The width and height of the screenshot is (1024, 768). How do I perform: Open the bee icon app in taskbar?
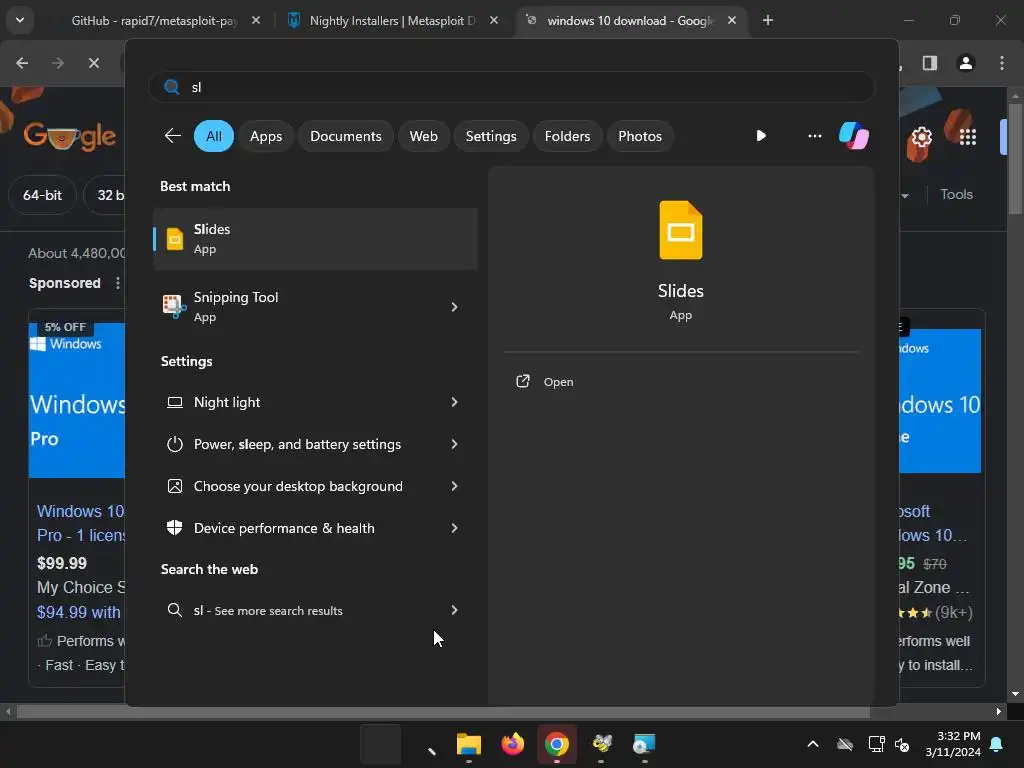point(601,744)
